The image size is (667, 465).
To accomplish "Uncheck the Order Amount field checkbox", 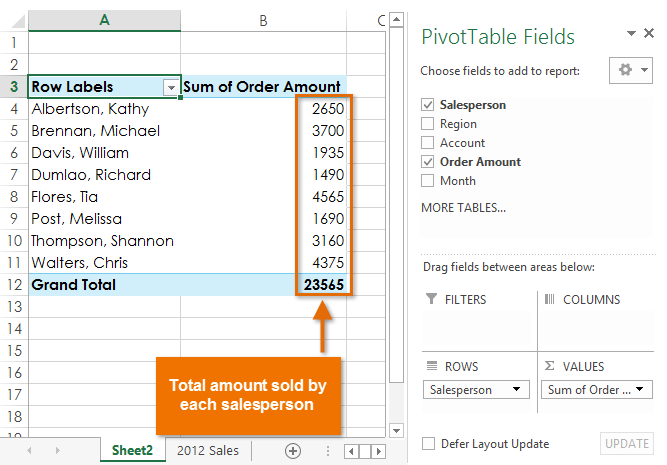I will coord(428,162).
